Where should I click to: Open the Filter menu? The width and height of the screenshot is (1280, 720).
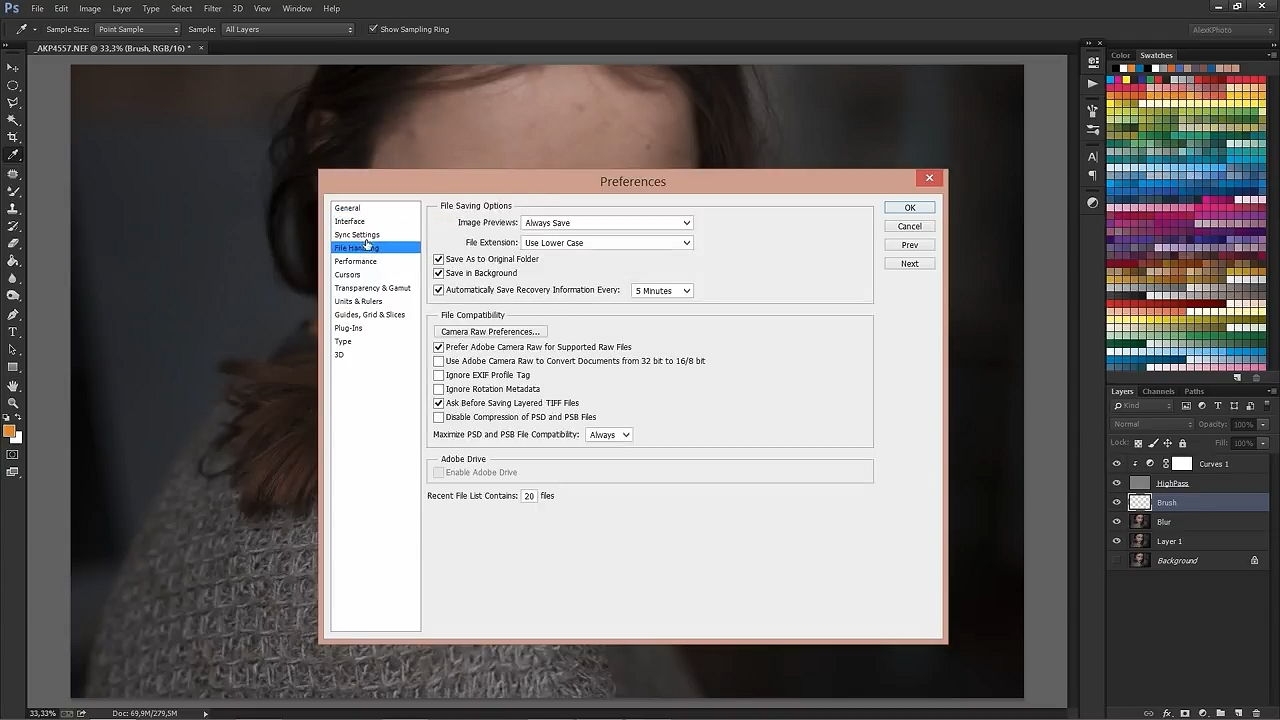(212, 9)
